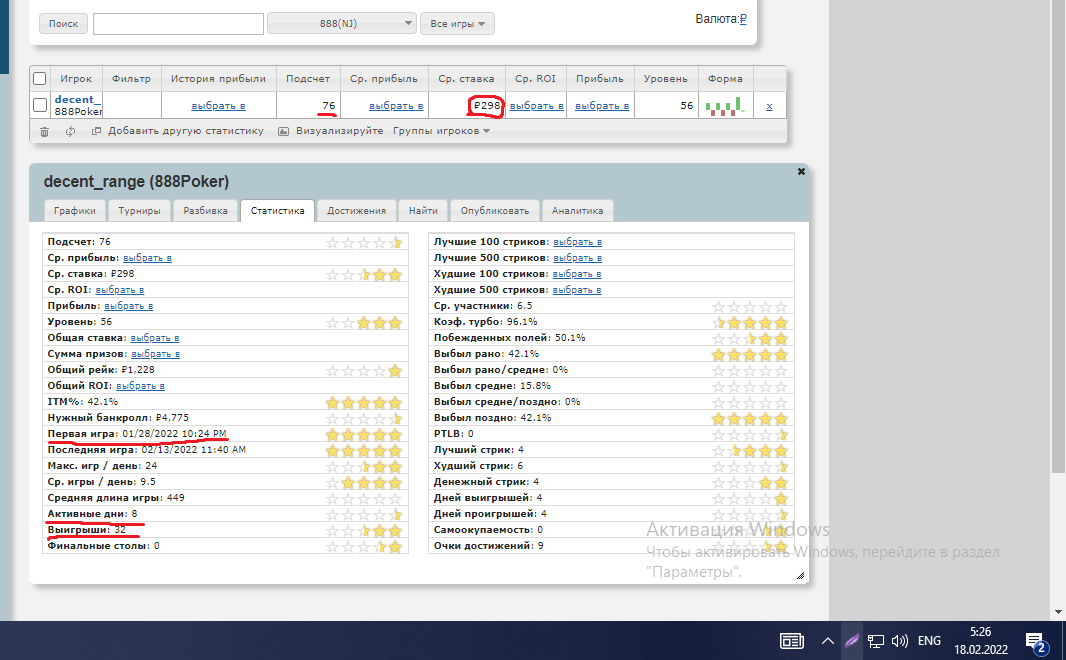The width and height of the screenshot is (1066, 660).
Task: Click выбрать в next to Худшие 100 стриков
Action: click(x=577, y=274)
